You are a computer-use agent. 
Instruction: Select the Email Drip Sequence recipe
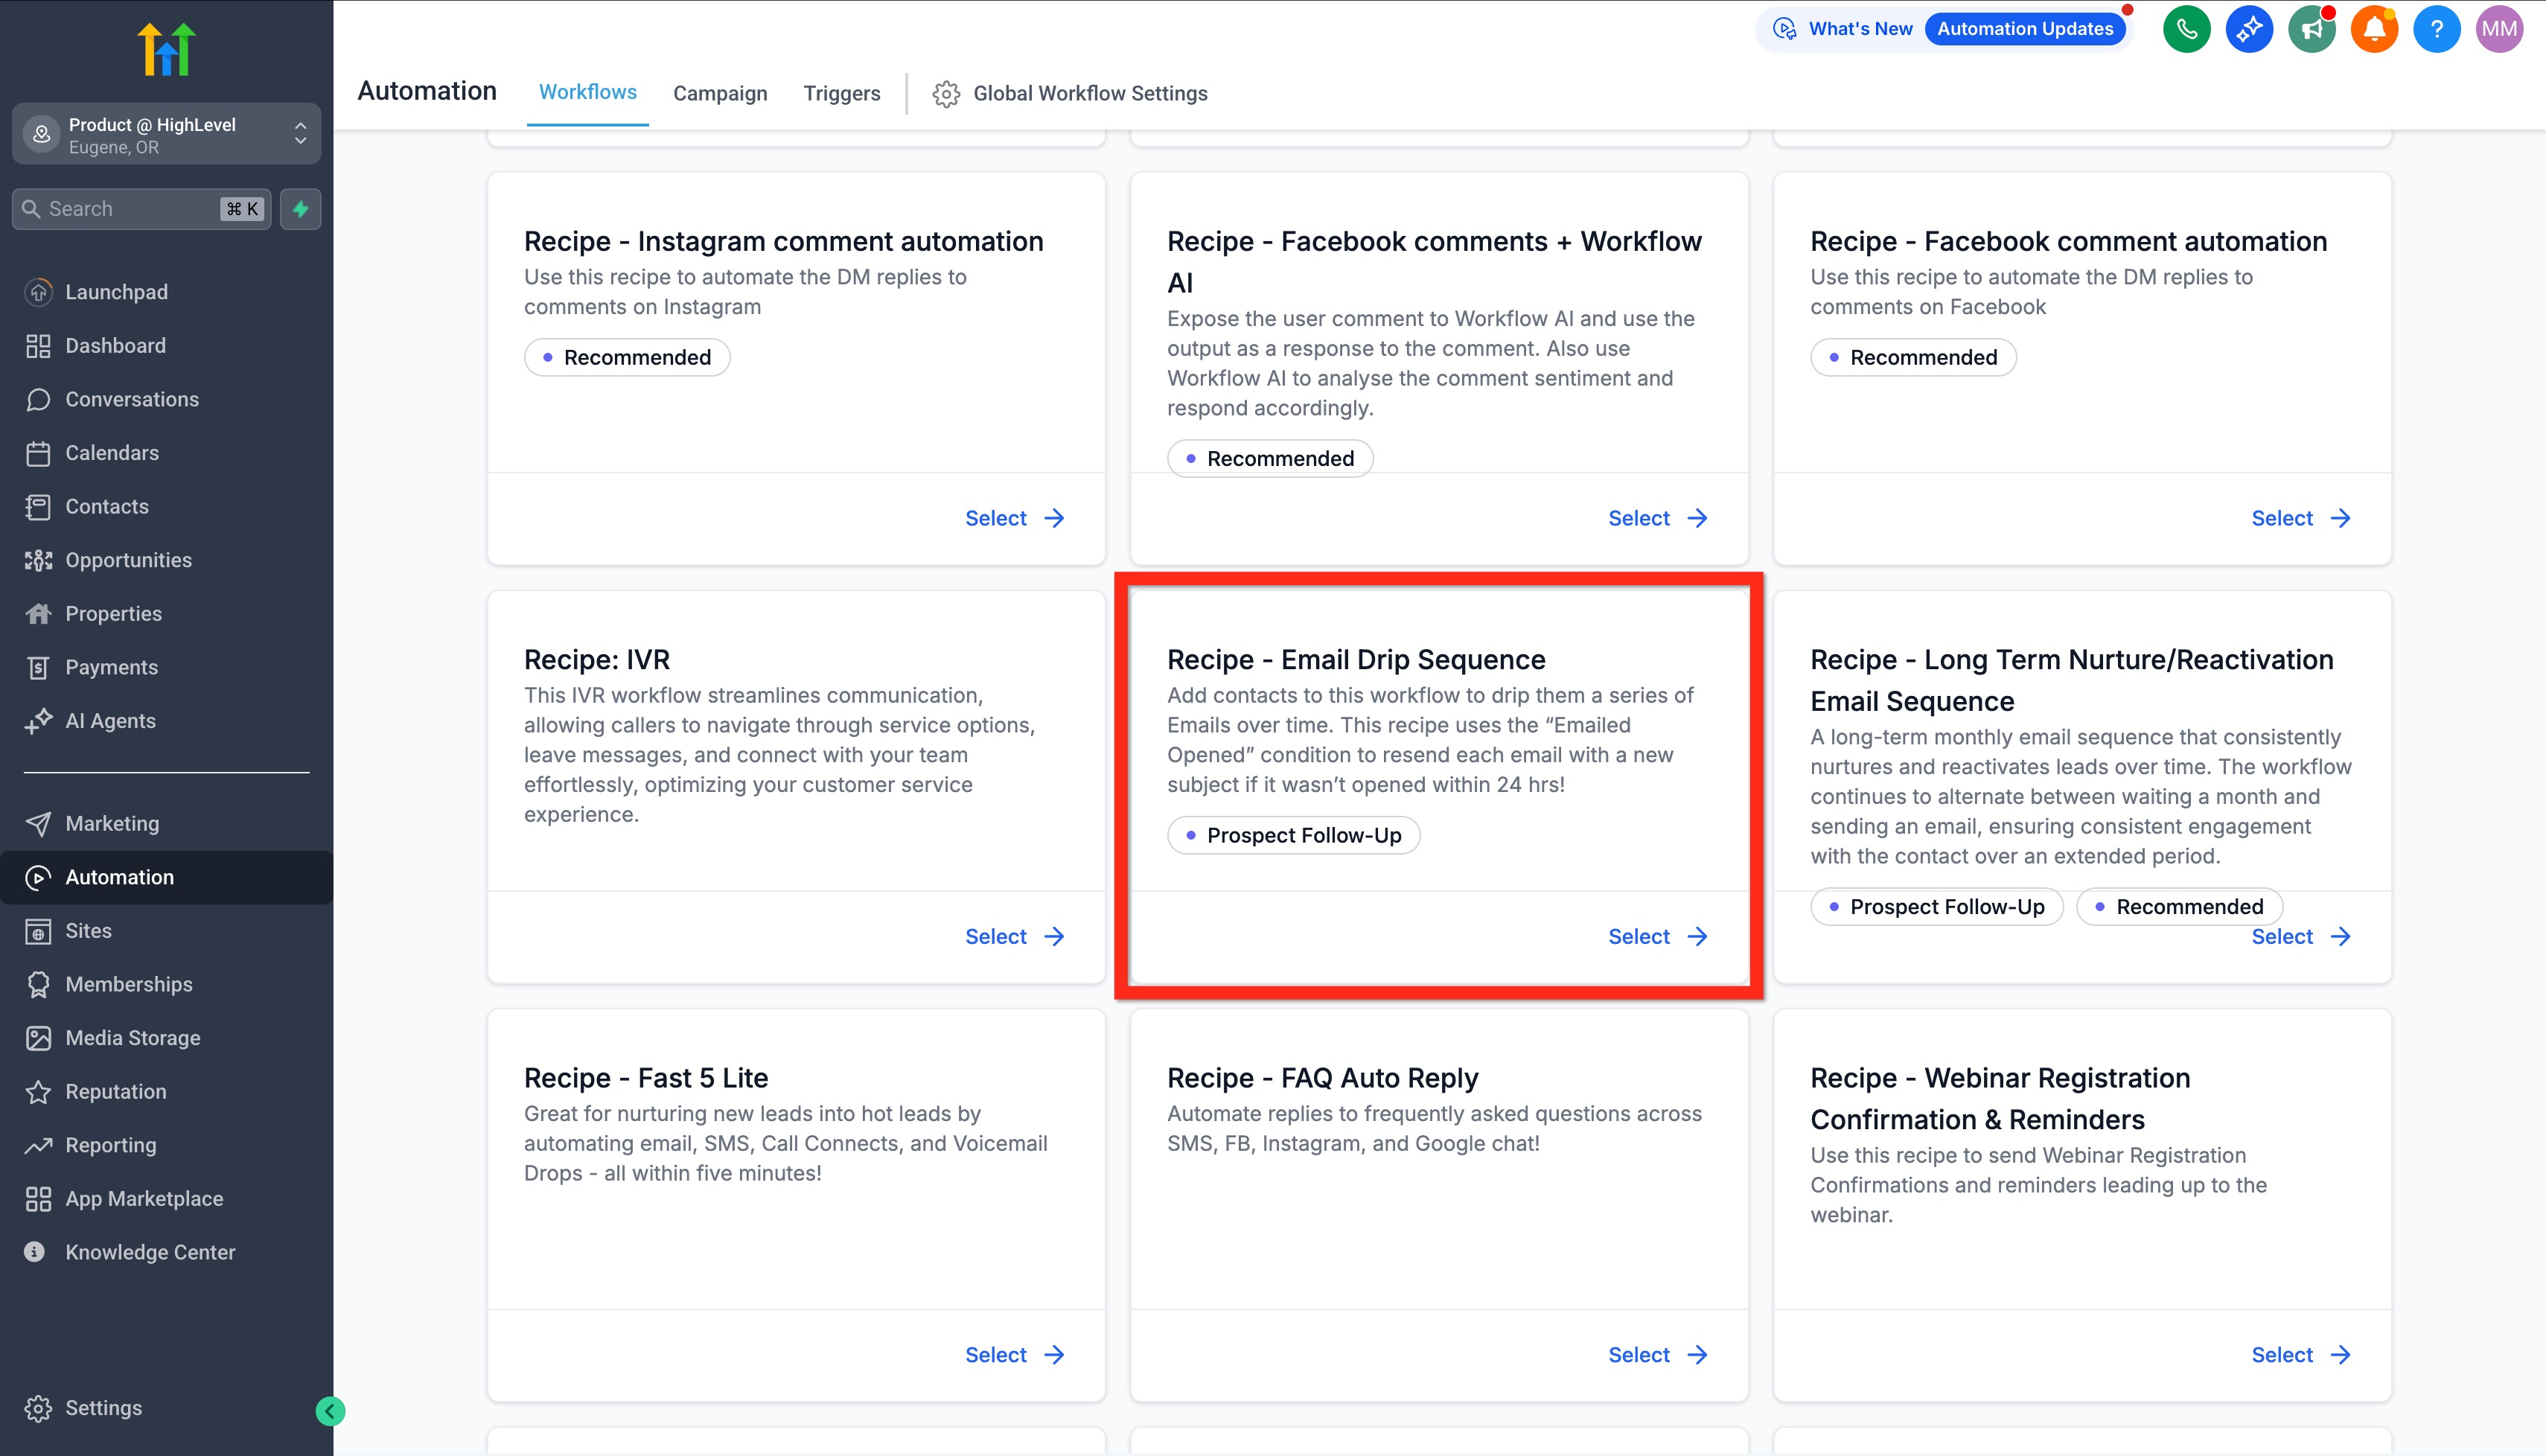(x=1656, y=937)
